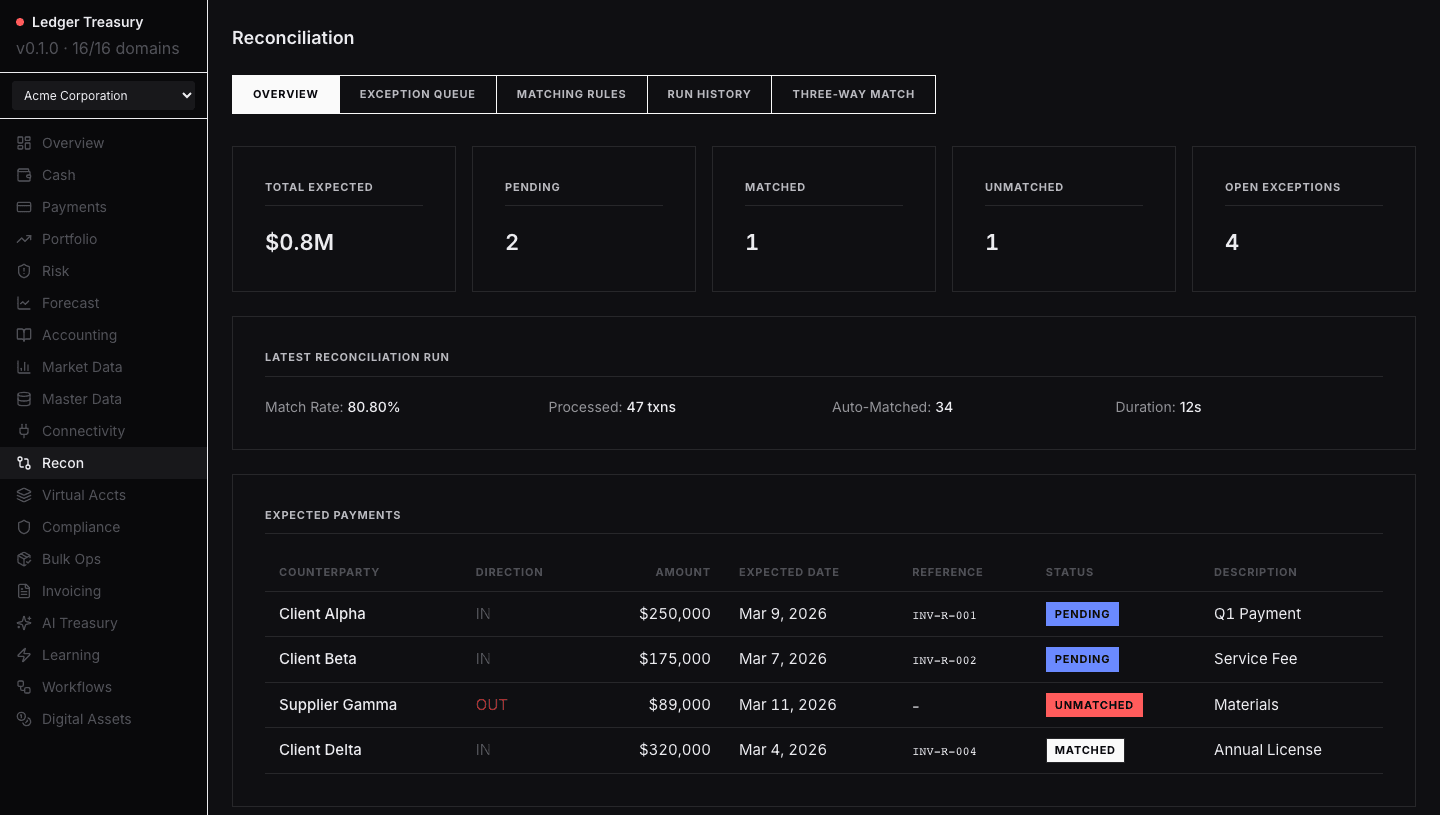The image size is (1440, 815).
Task: Click the Payments card icon
Action: pyautogui.click(x=24, y=207)
